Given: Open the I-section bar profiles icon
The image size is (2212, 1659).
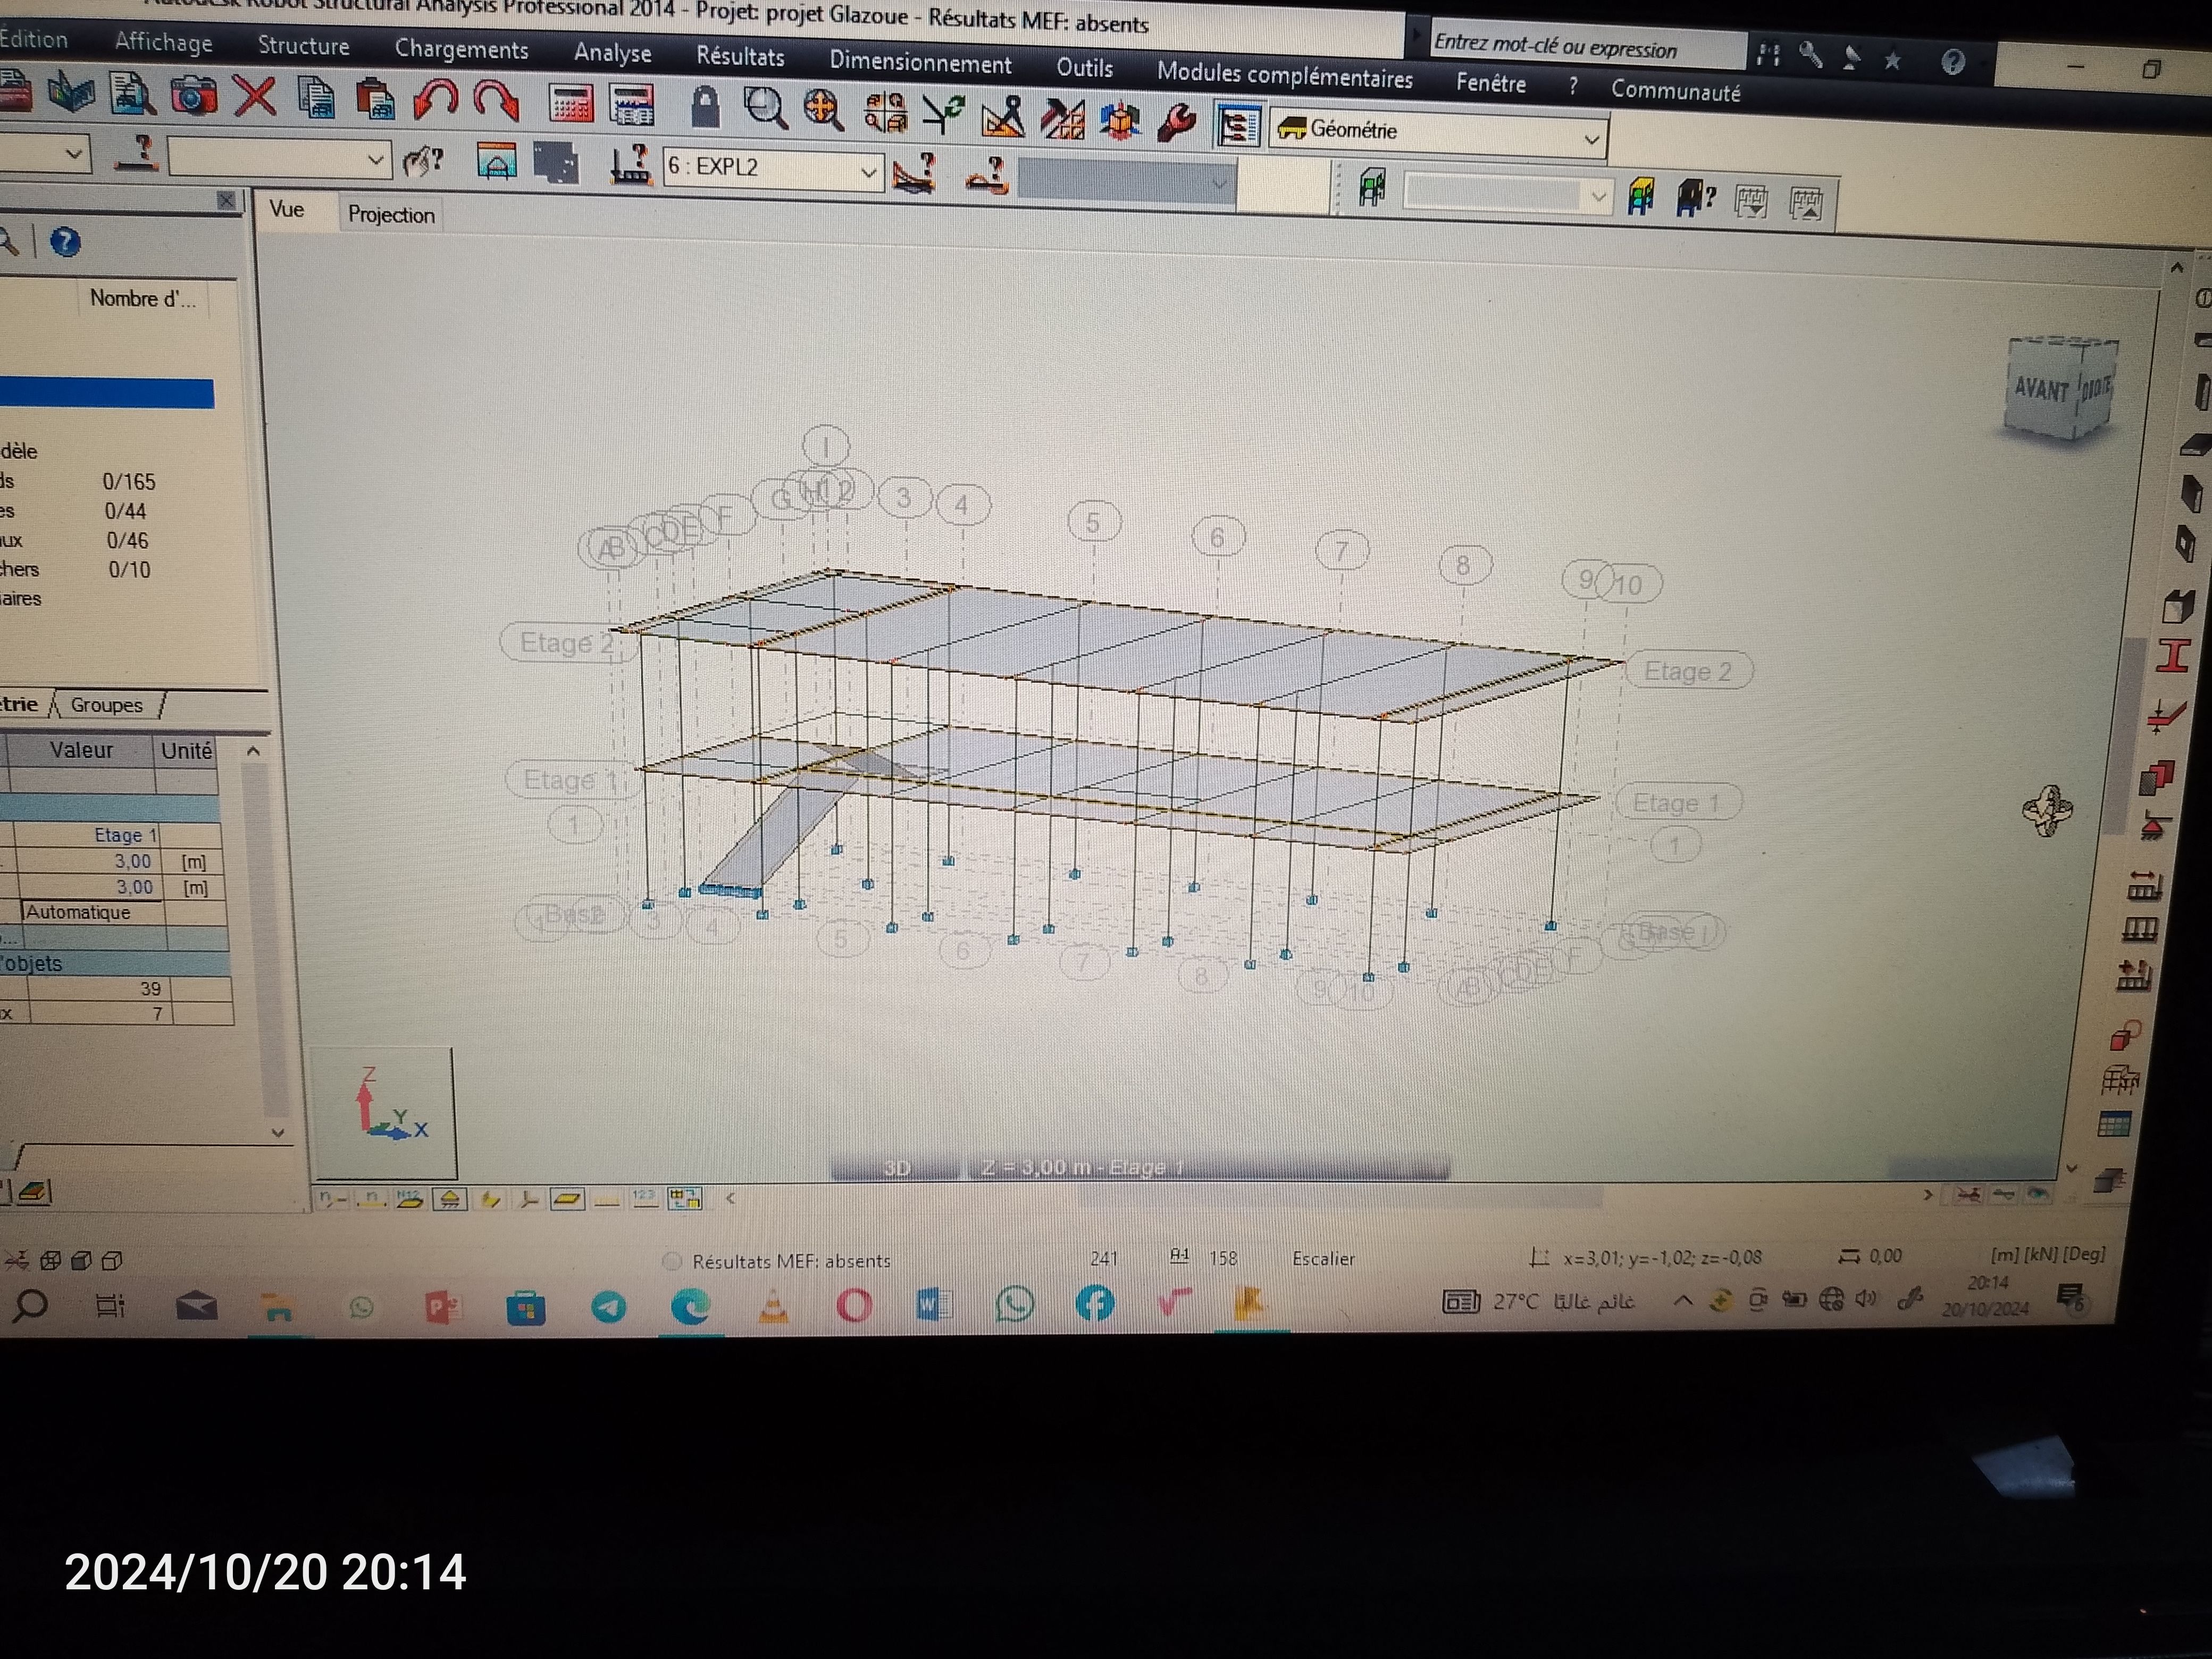Looking at the screenshot, I should click(x=2173, y=656).
